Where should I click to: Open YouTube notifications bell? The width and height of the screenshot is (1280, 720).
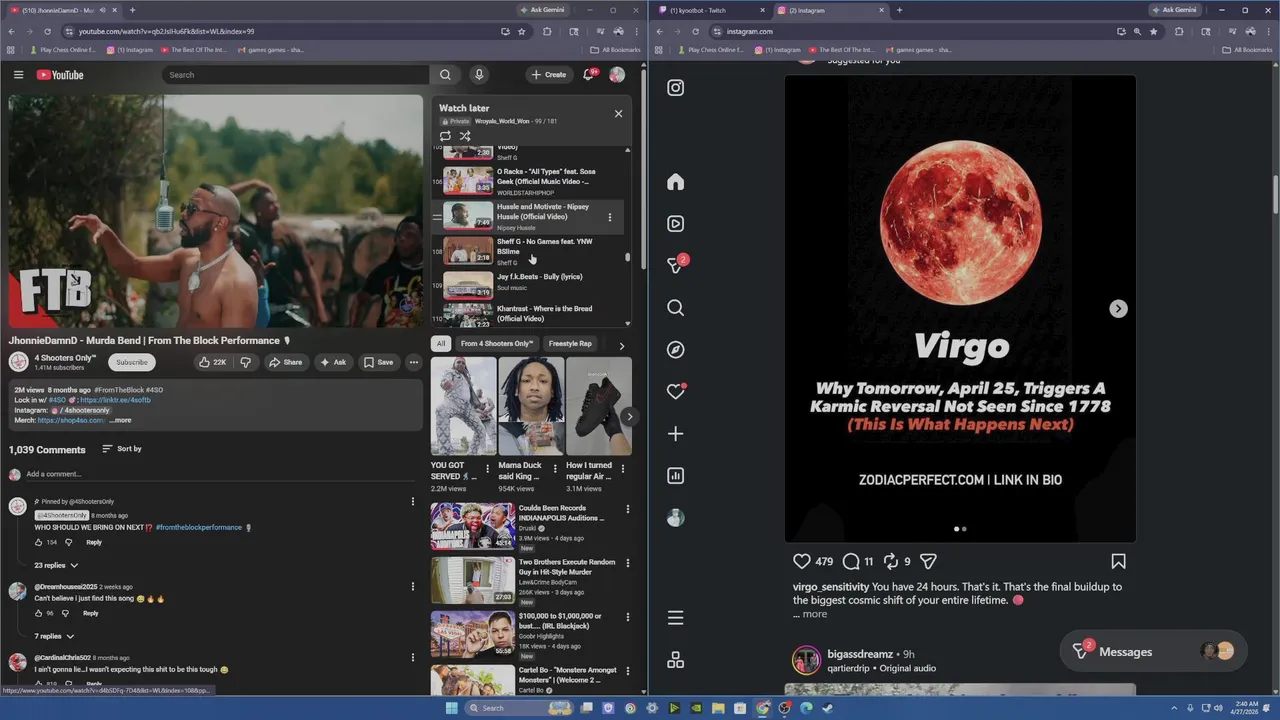pyautogui.click(x=589, y=75)
